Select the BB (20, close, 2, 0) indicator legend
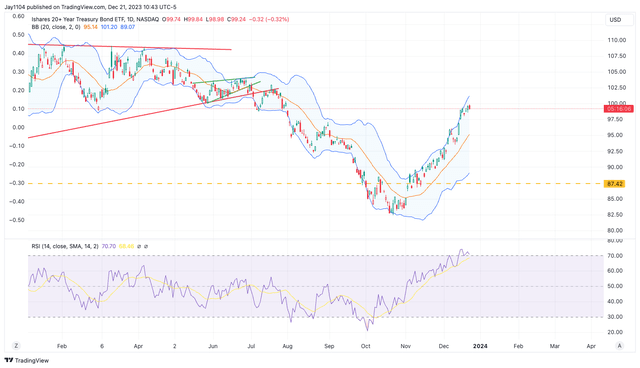The image size is (640, 368). 56,27
